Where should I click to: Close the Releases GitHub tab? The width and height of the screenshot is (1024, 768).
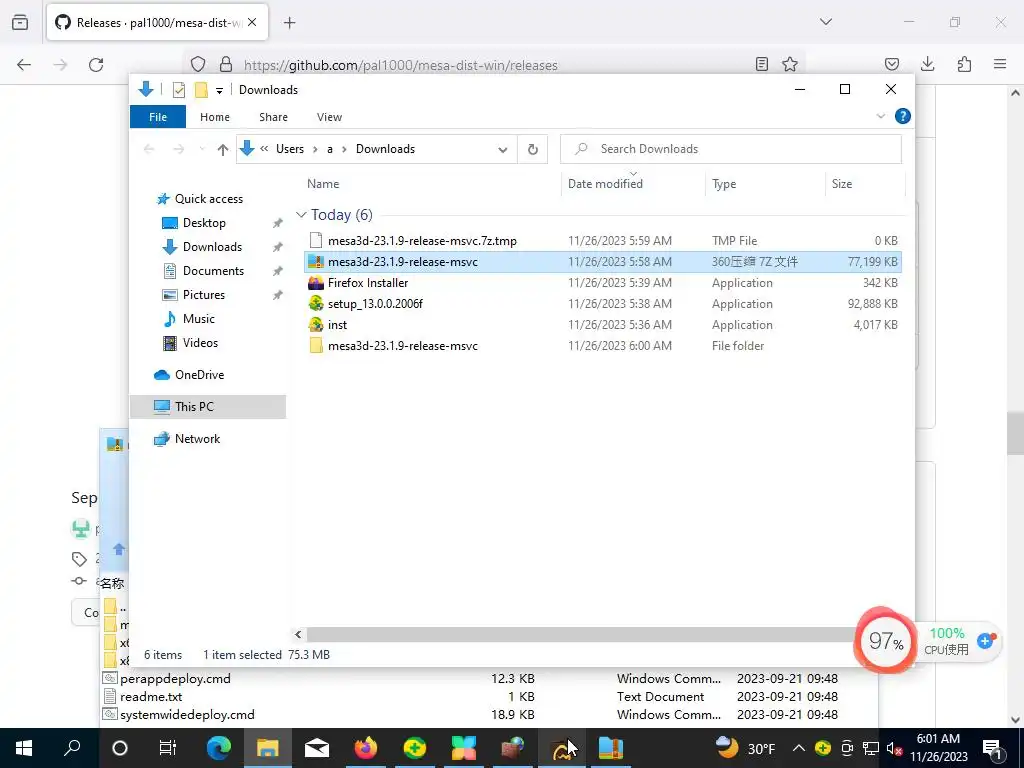252,22
